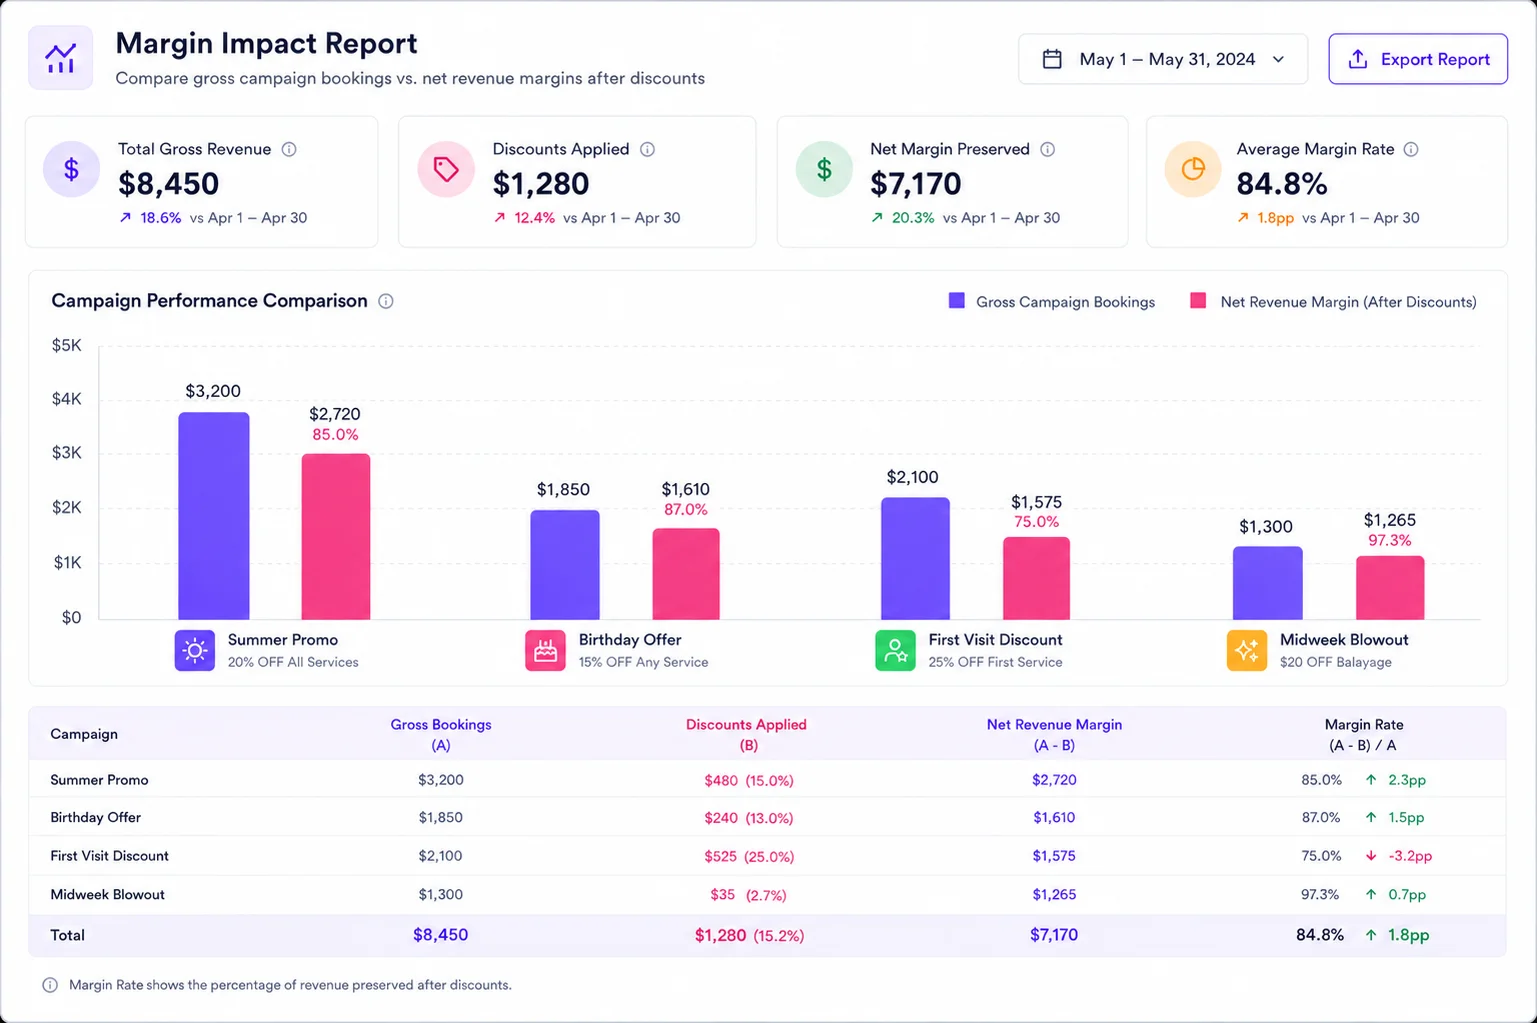This screenshot has height=1023, width=1537.
Task: Select the Birthday Offer table row name
Action: click(x=95, y=817)
